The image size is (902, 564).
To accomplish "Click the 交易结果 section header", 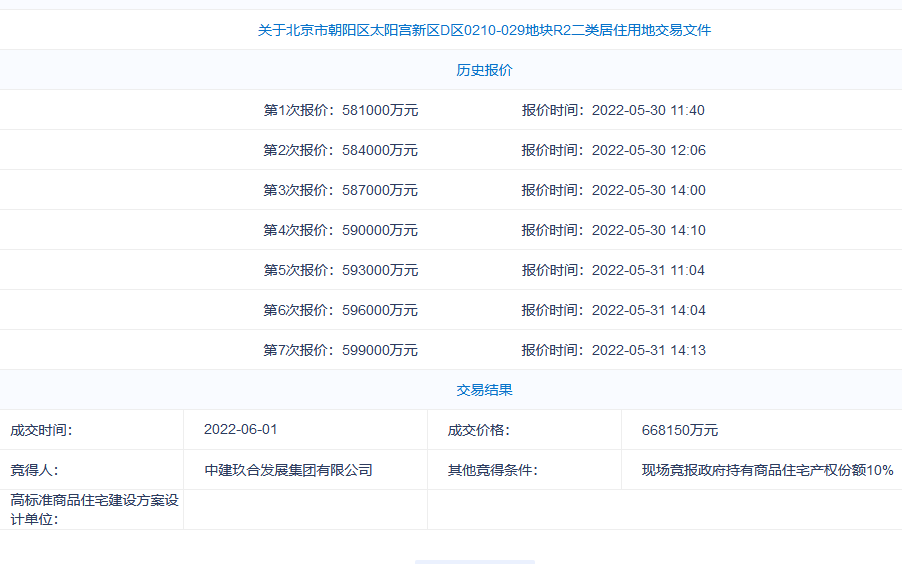I will tap(484, 390).
